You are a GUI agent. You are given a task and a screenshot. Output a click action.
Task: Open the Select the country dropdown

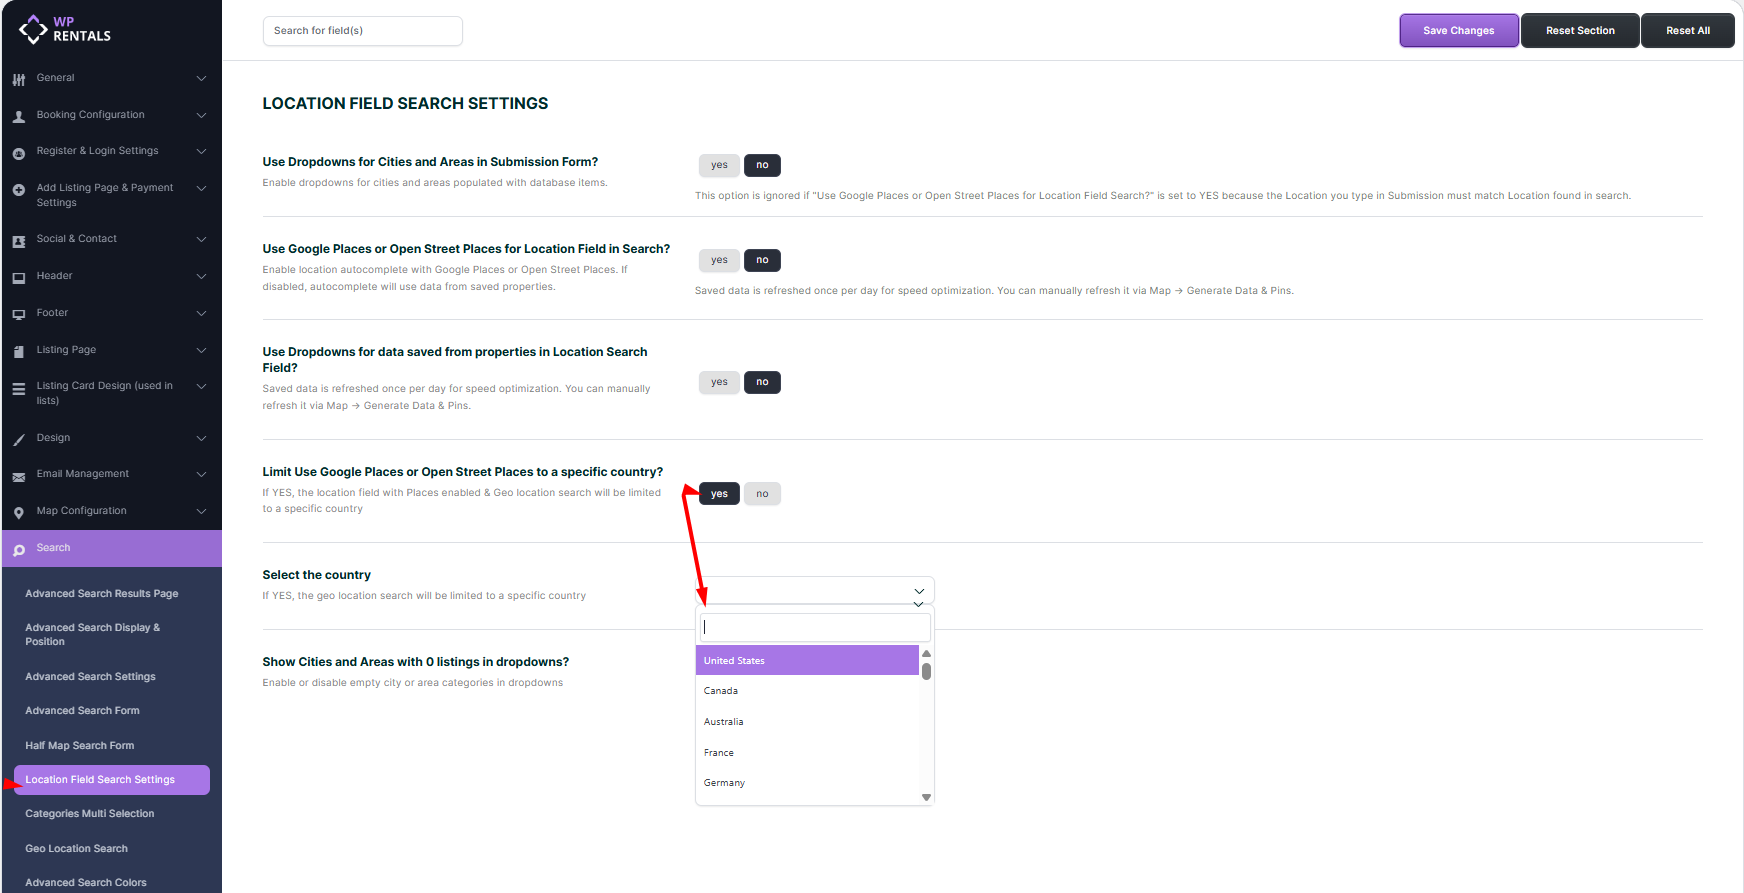coord(814,591)
